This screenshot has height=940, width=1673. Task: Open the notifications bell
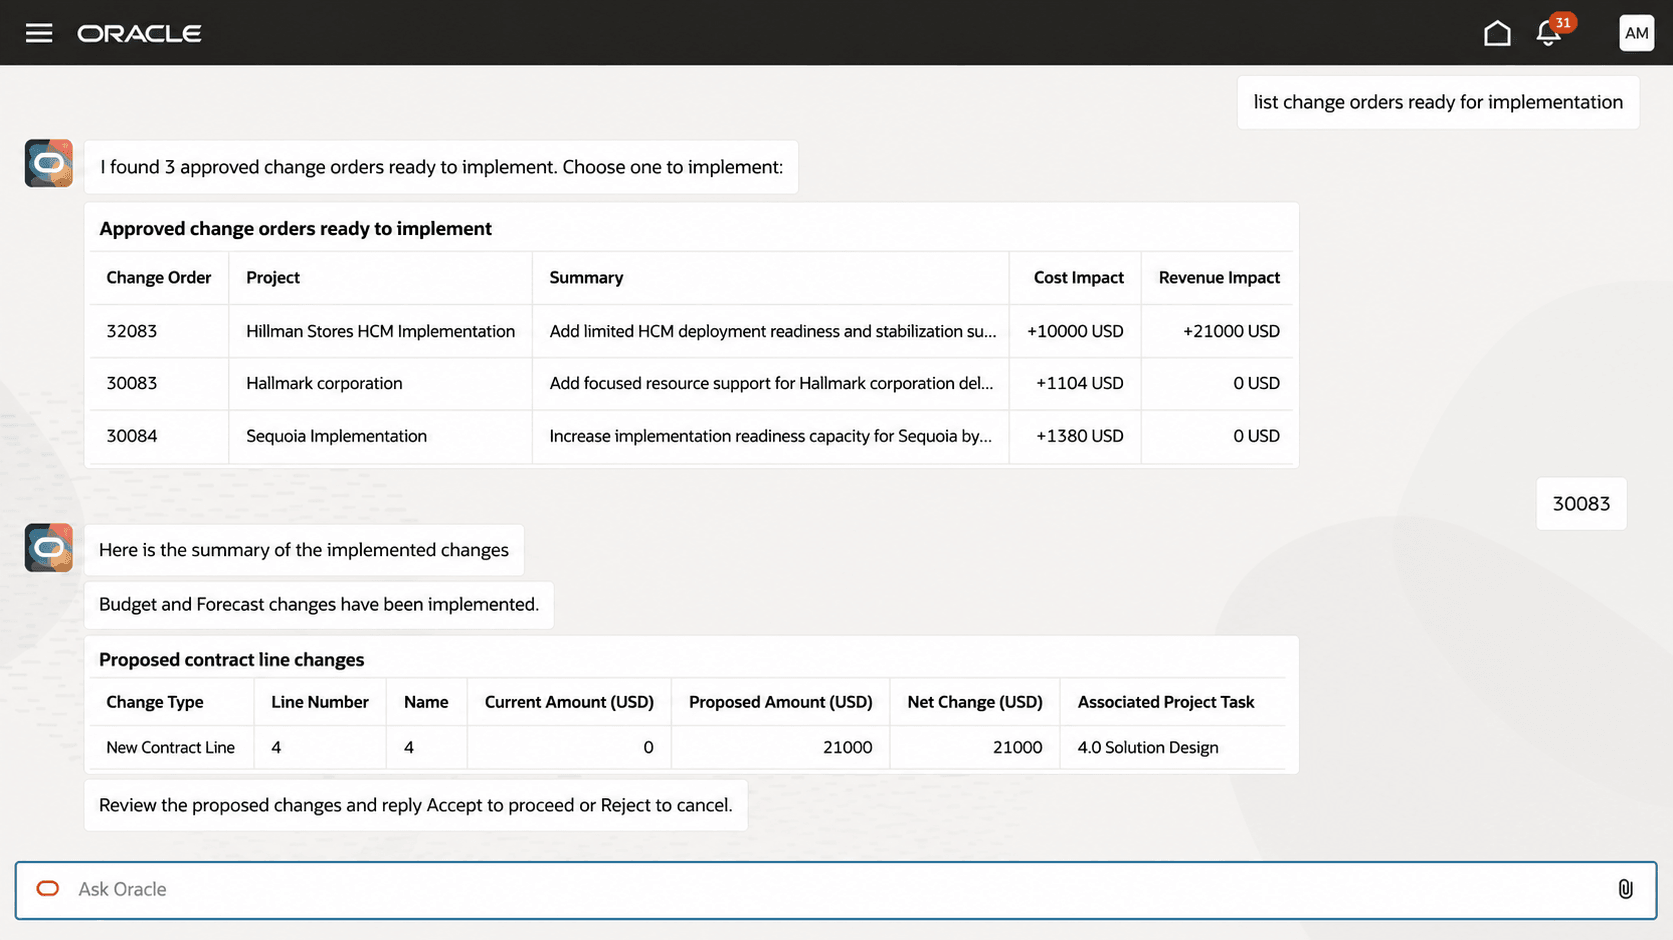click(1548, 33)
